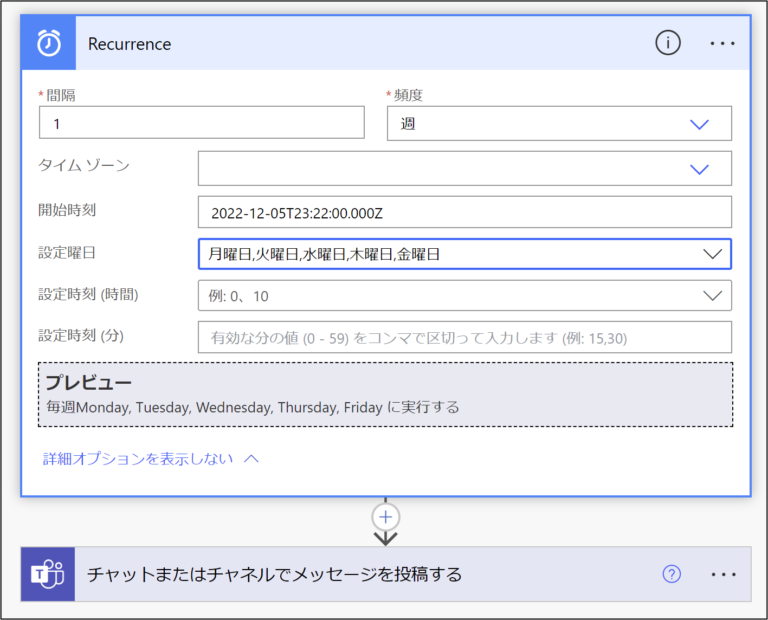Click the タイム ゾーン label
The height and width of the screenshot is (620, 768).
tap(84, 166)
